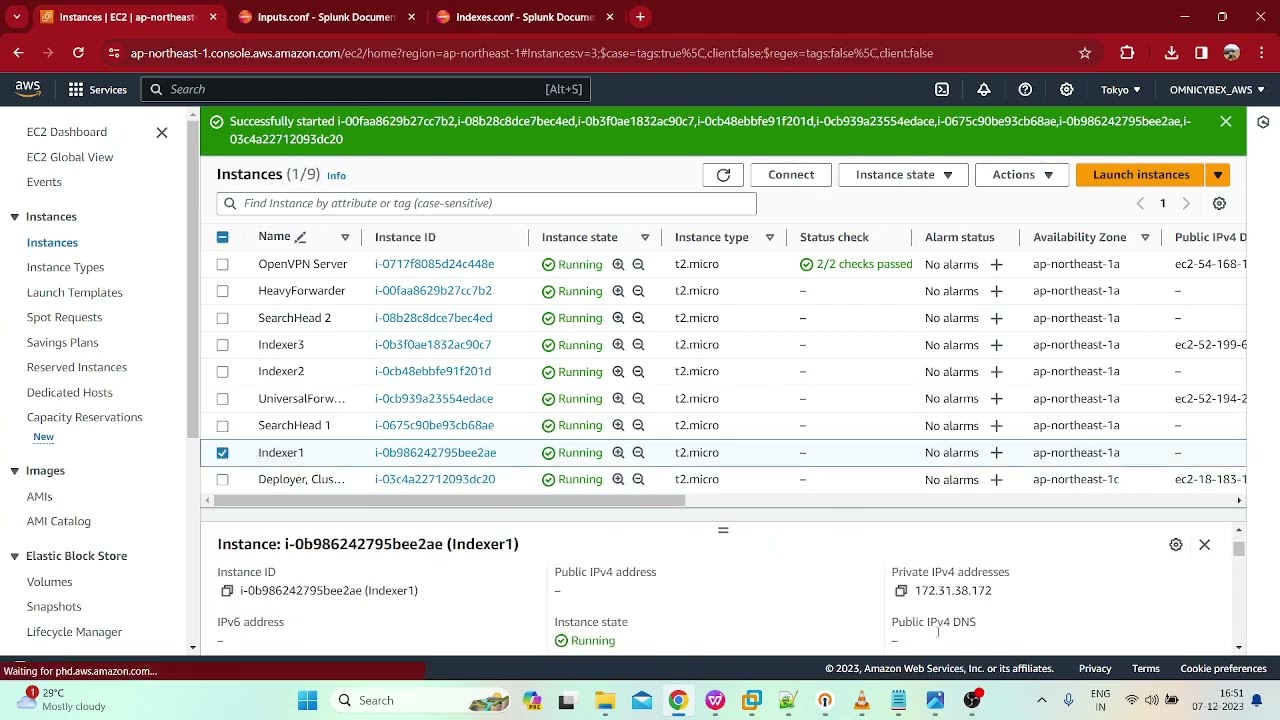Close the instance details panel

(x=1204, y=545)
